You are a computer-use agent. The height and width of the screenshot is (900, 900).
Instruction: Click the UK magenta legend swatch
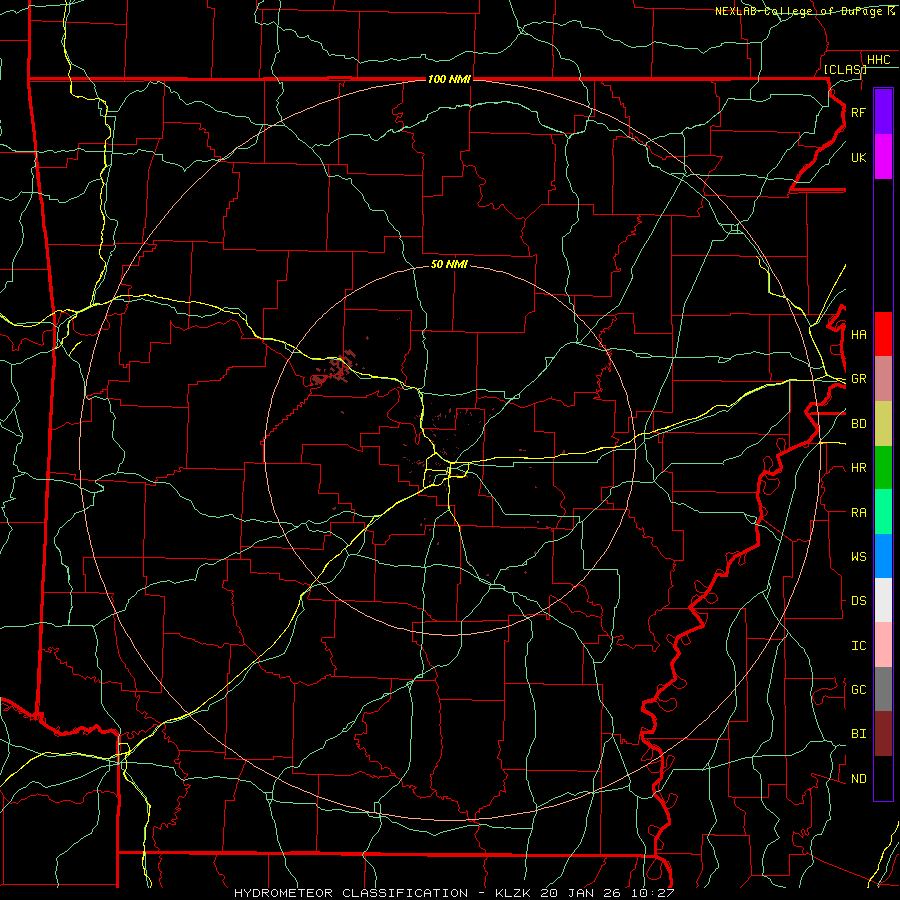click(883, 157)
